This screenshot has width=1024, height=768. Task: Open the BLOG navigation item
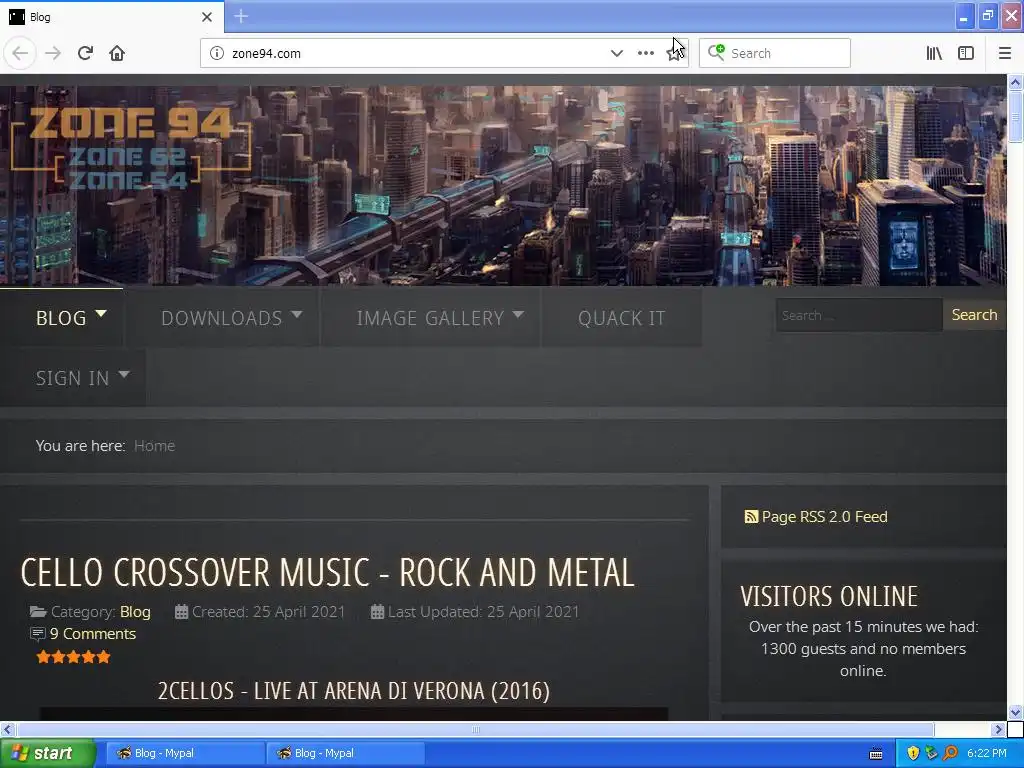pyautogui.click(x=61, y=317)
